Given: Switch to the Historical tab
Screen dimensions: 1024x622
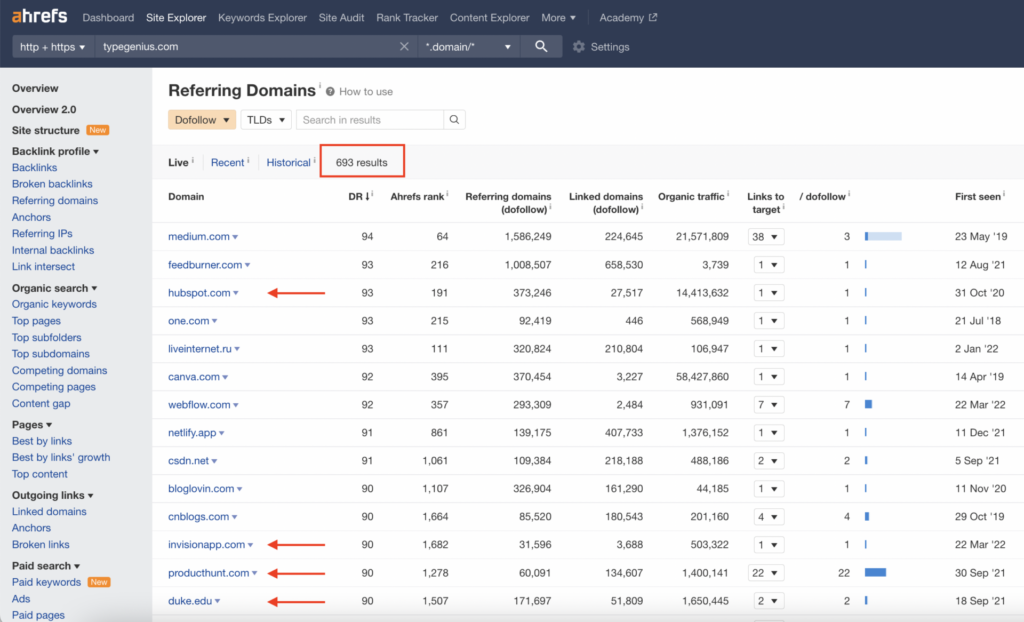Looking at the screenshot, I should [288, 163].
